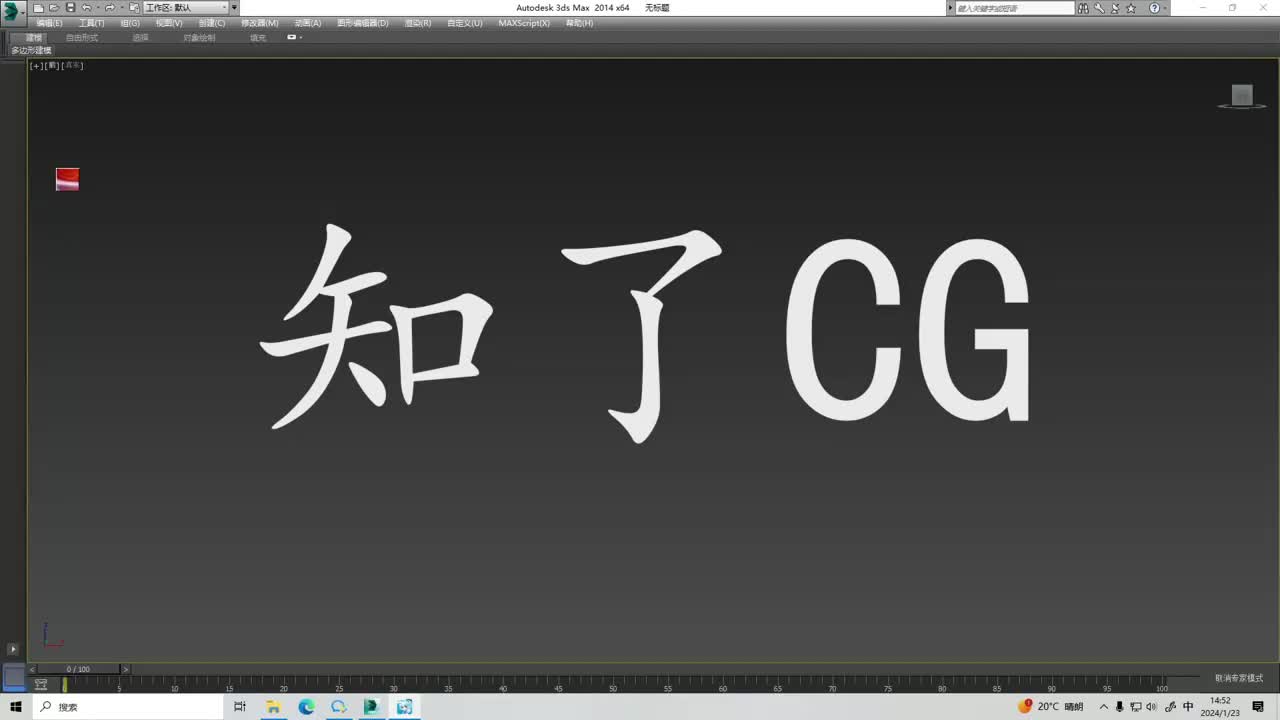Open the wrench Subscription Center icon

(1100, 8)
